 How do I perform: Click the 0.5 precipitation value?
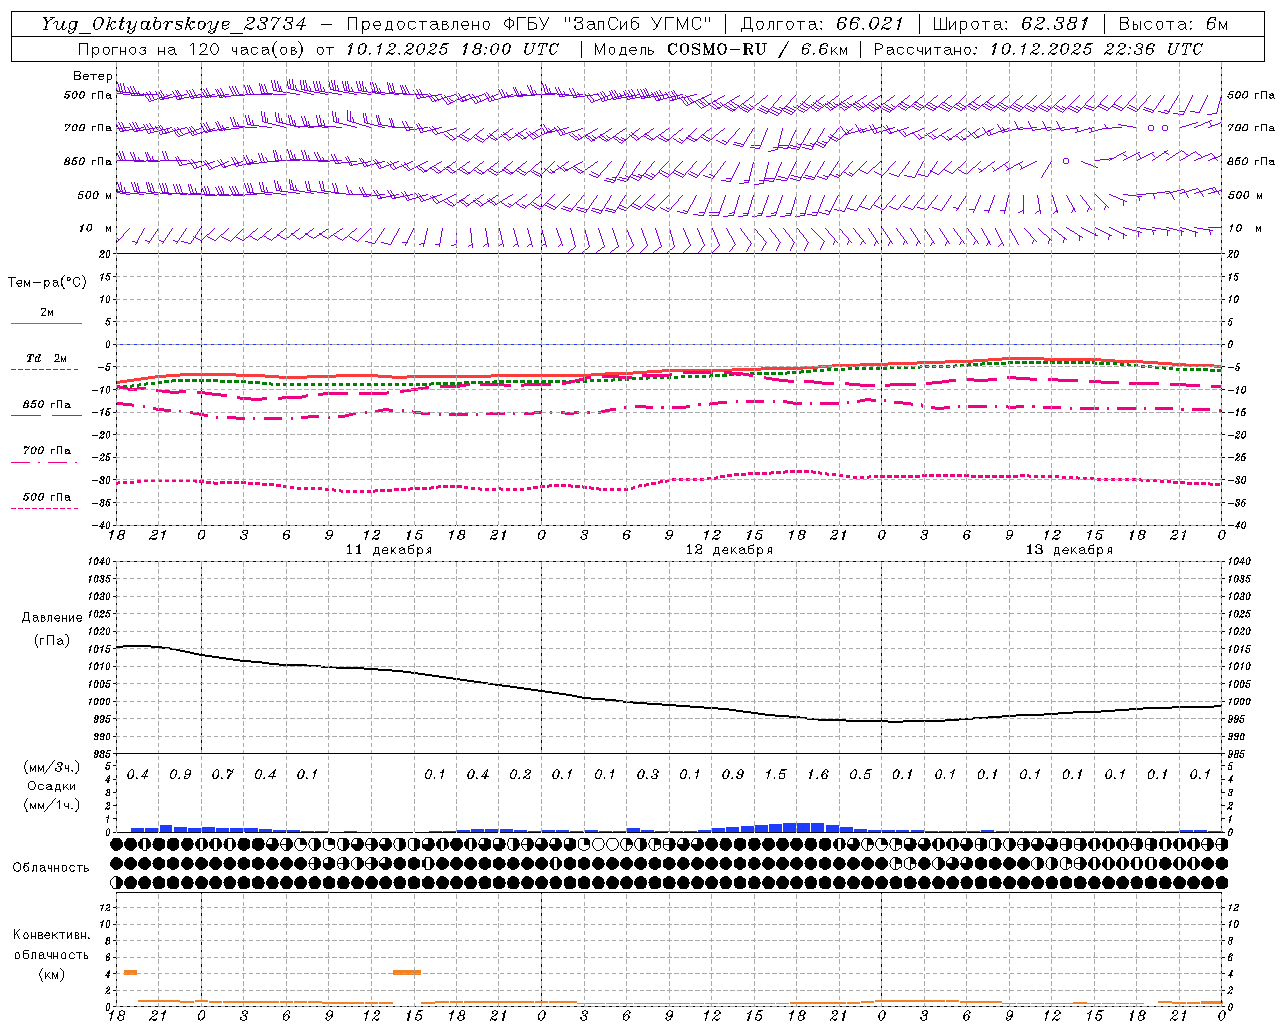tap(860, 775)
